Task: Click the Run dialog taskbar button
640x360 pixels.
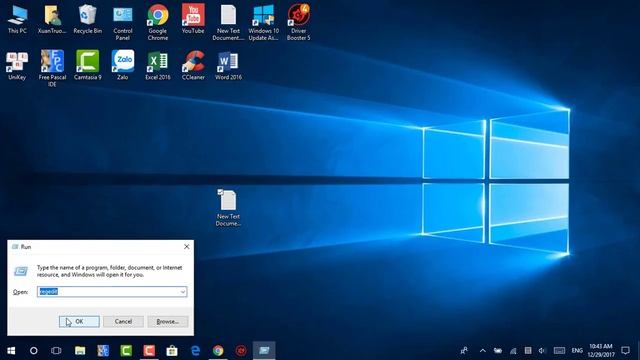Action: (x=264, y=351)
